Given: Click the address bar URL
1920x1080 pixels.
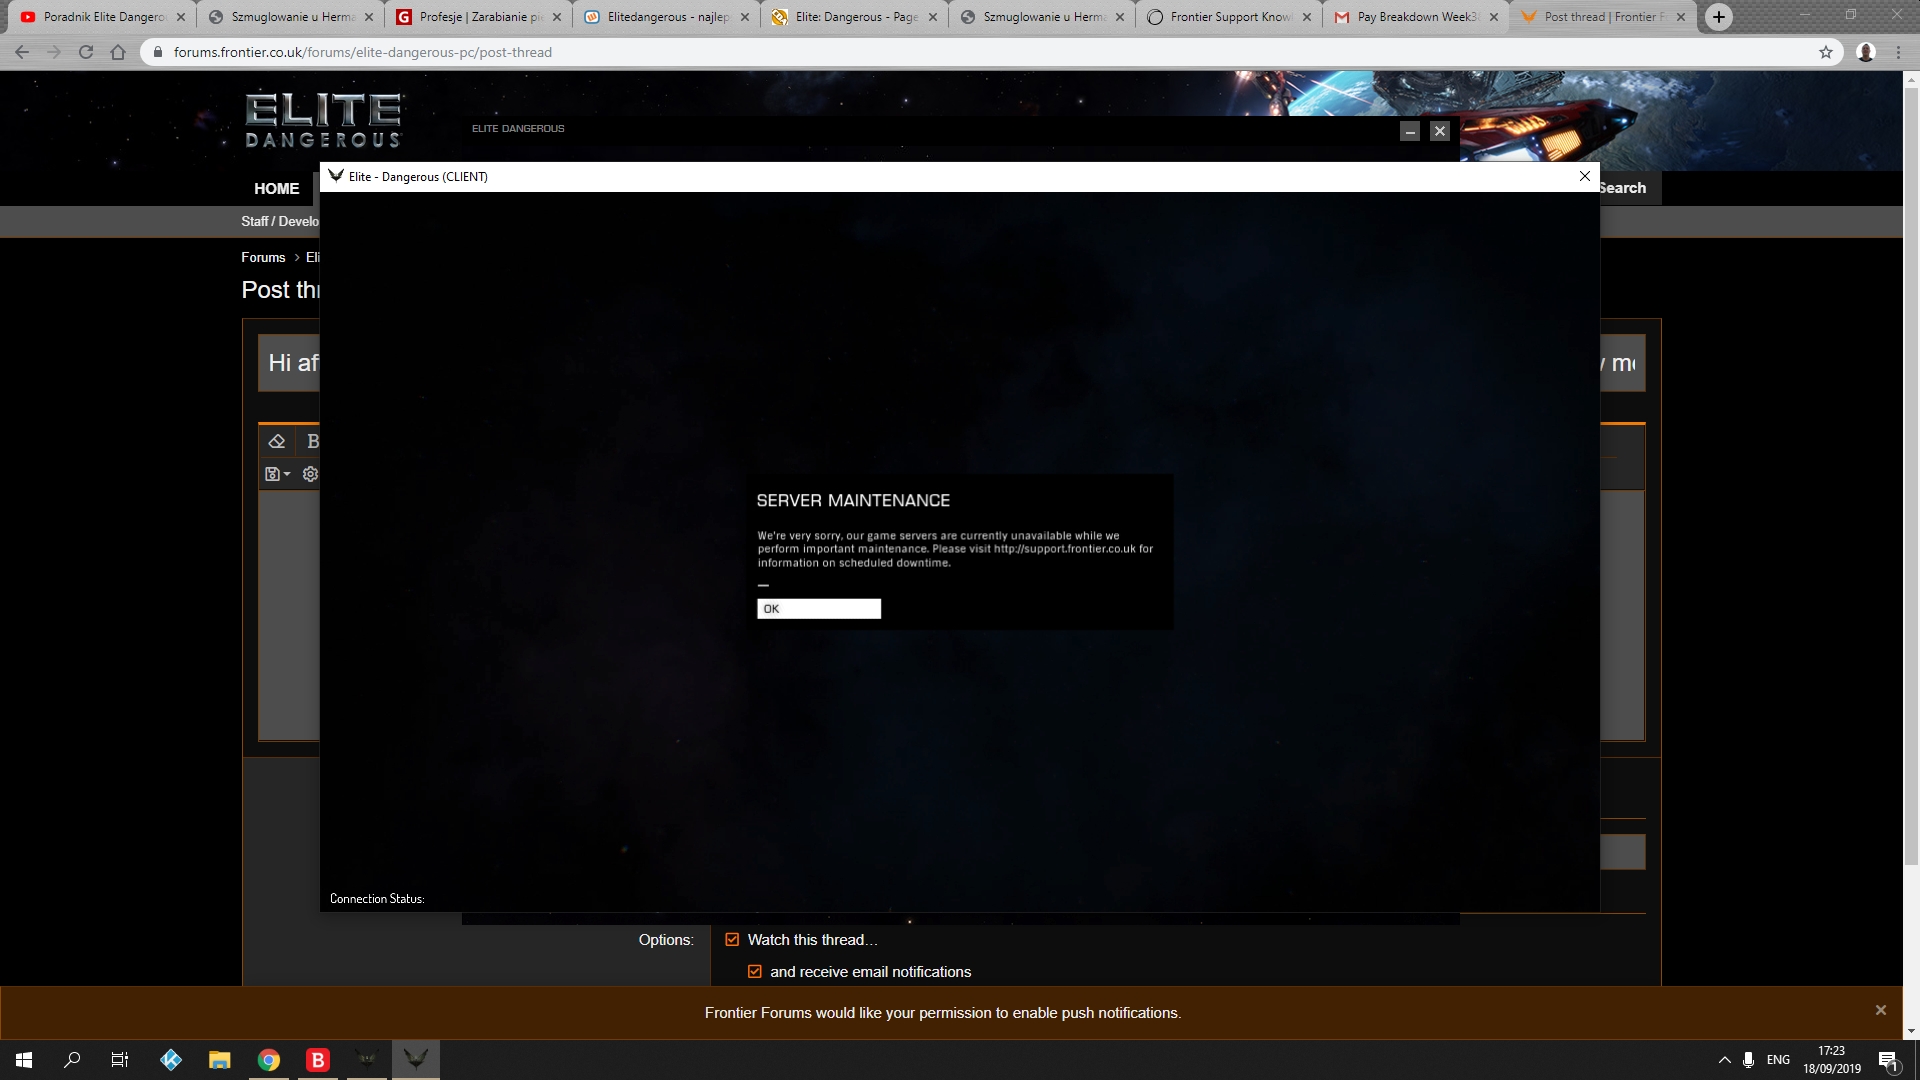Looking at the screenshot, I should point(362,52).
